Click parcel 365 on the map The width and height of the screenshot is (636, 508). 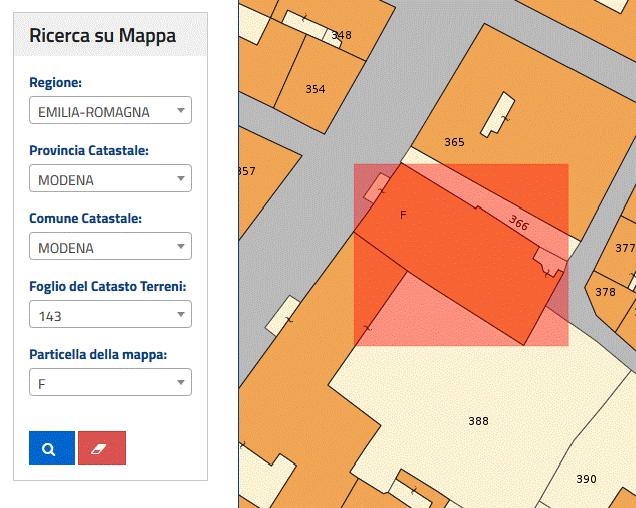point(454,142)
